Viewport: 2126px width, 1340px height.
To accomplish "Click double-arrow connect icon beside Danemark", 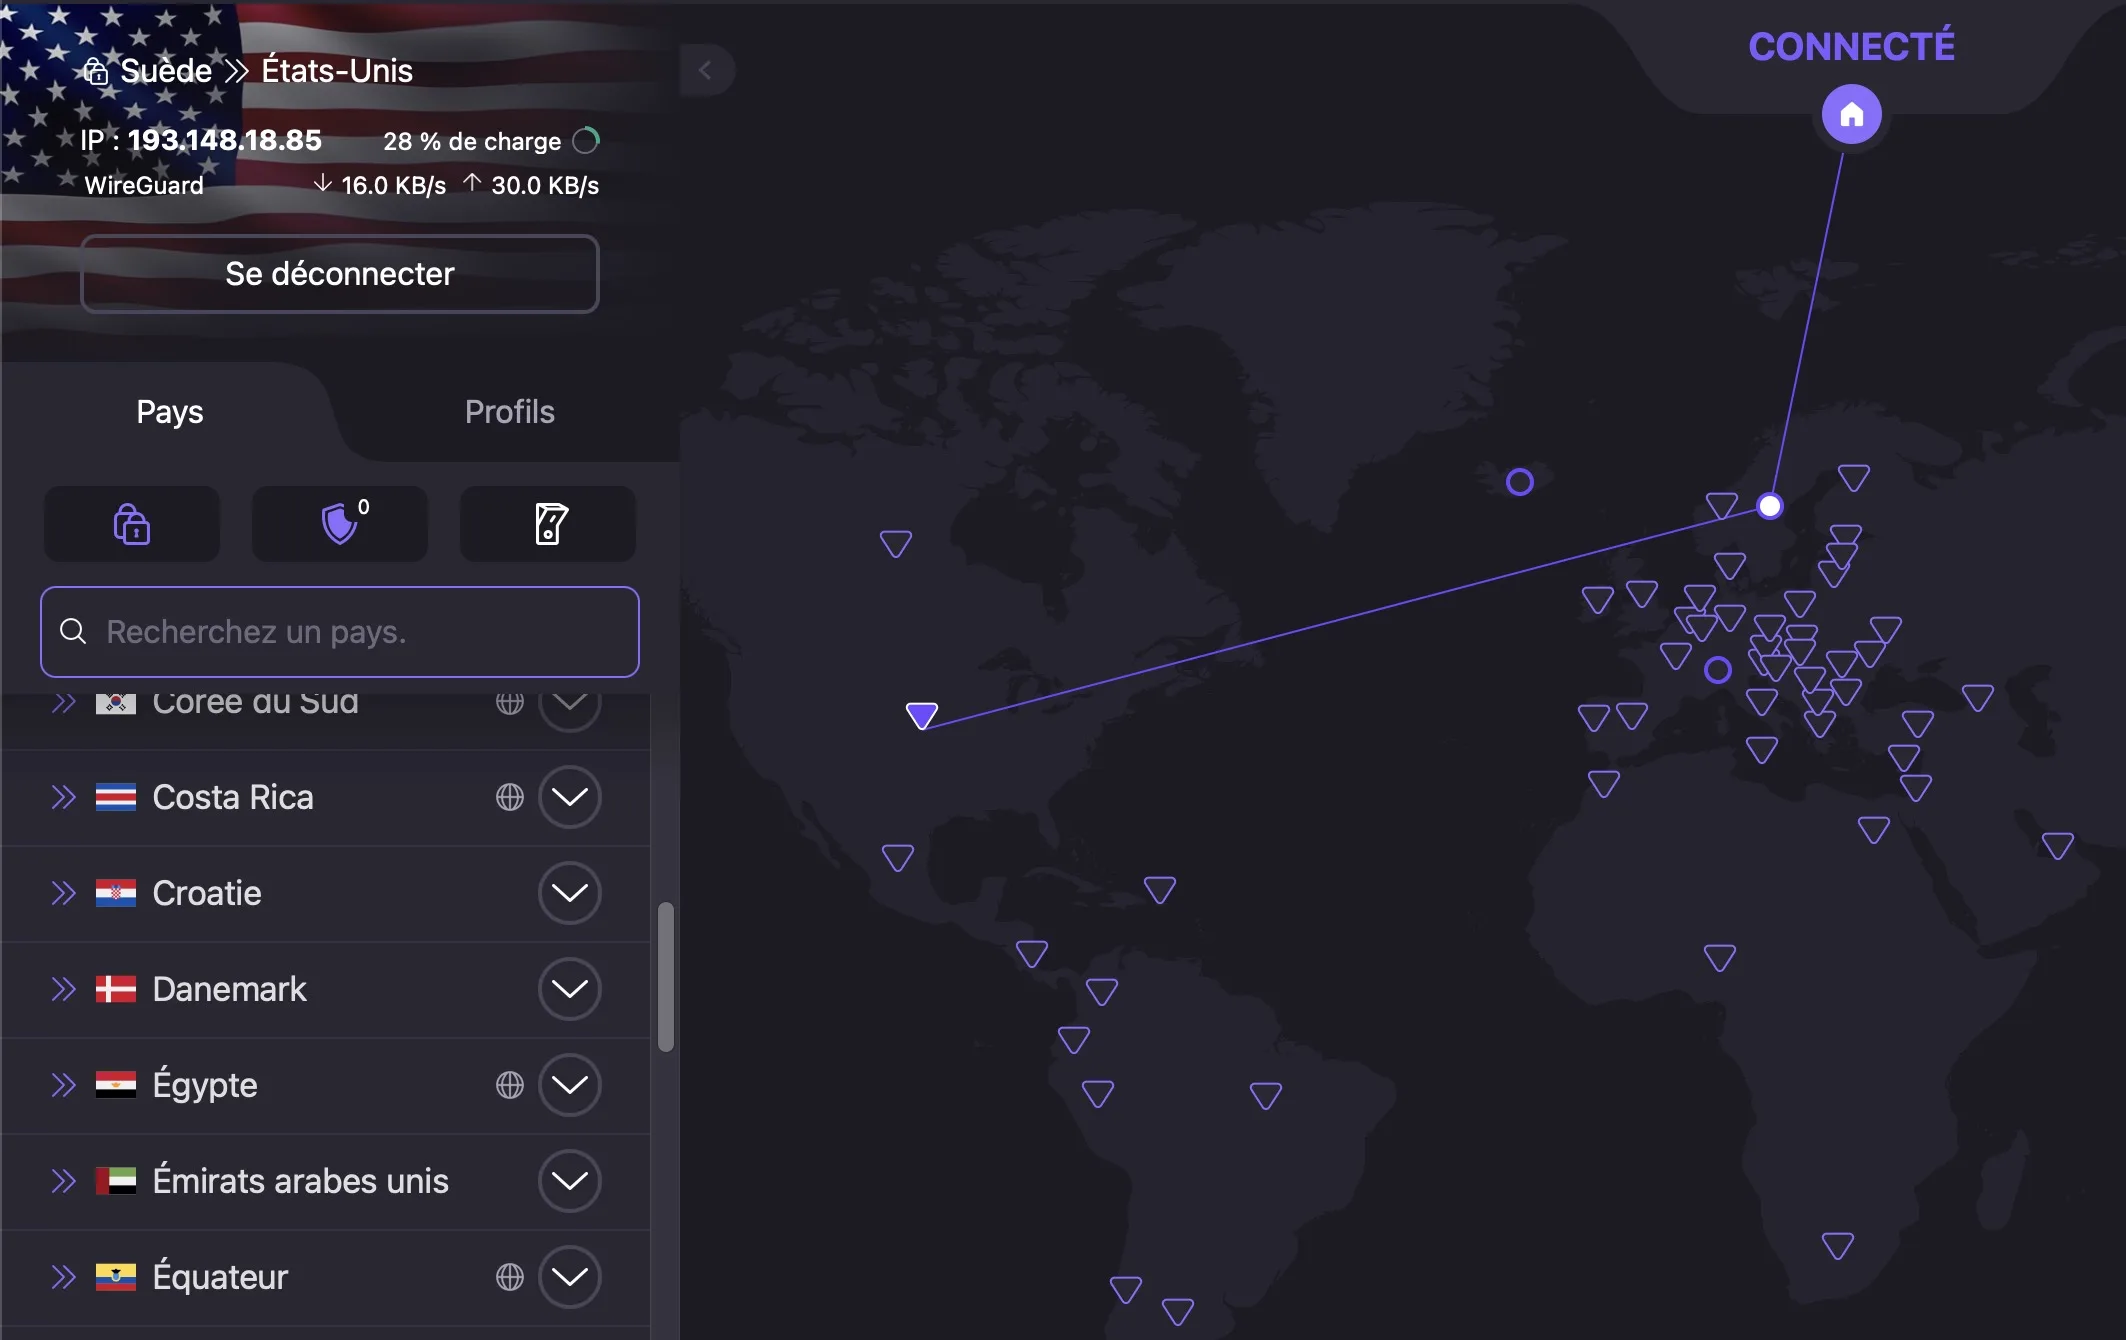I will 64,989.
